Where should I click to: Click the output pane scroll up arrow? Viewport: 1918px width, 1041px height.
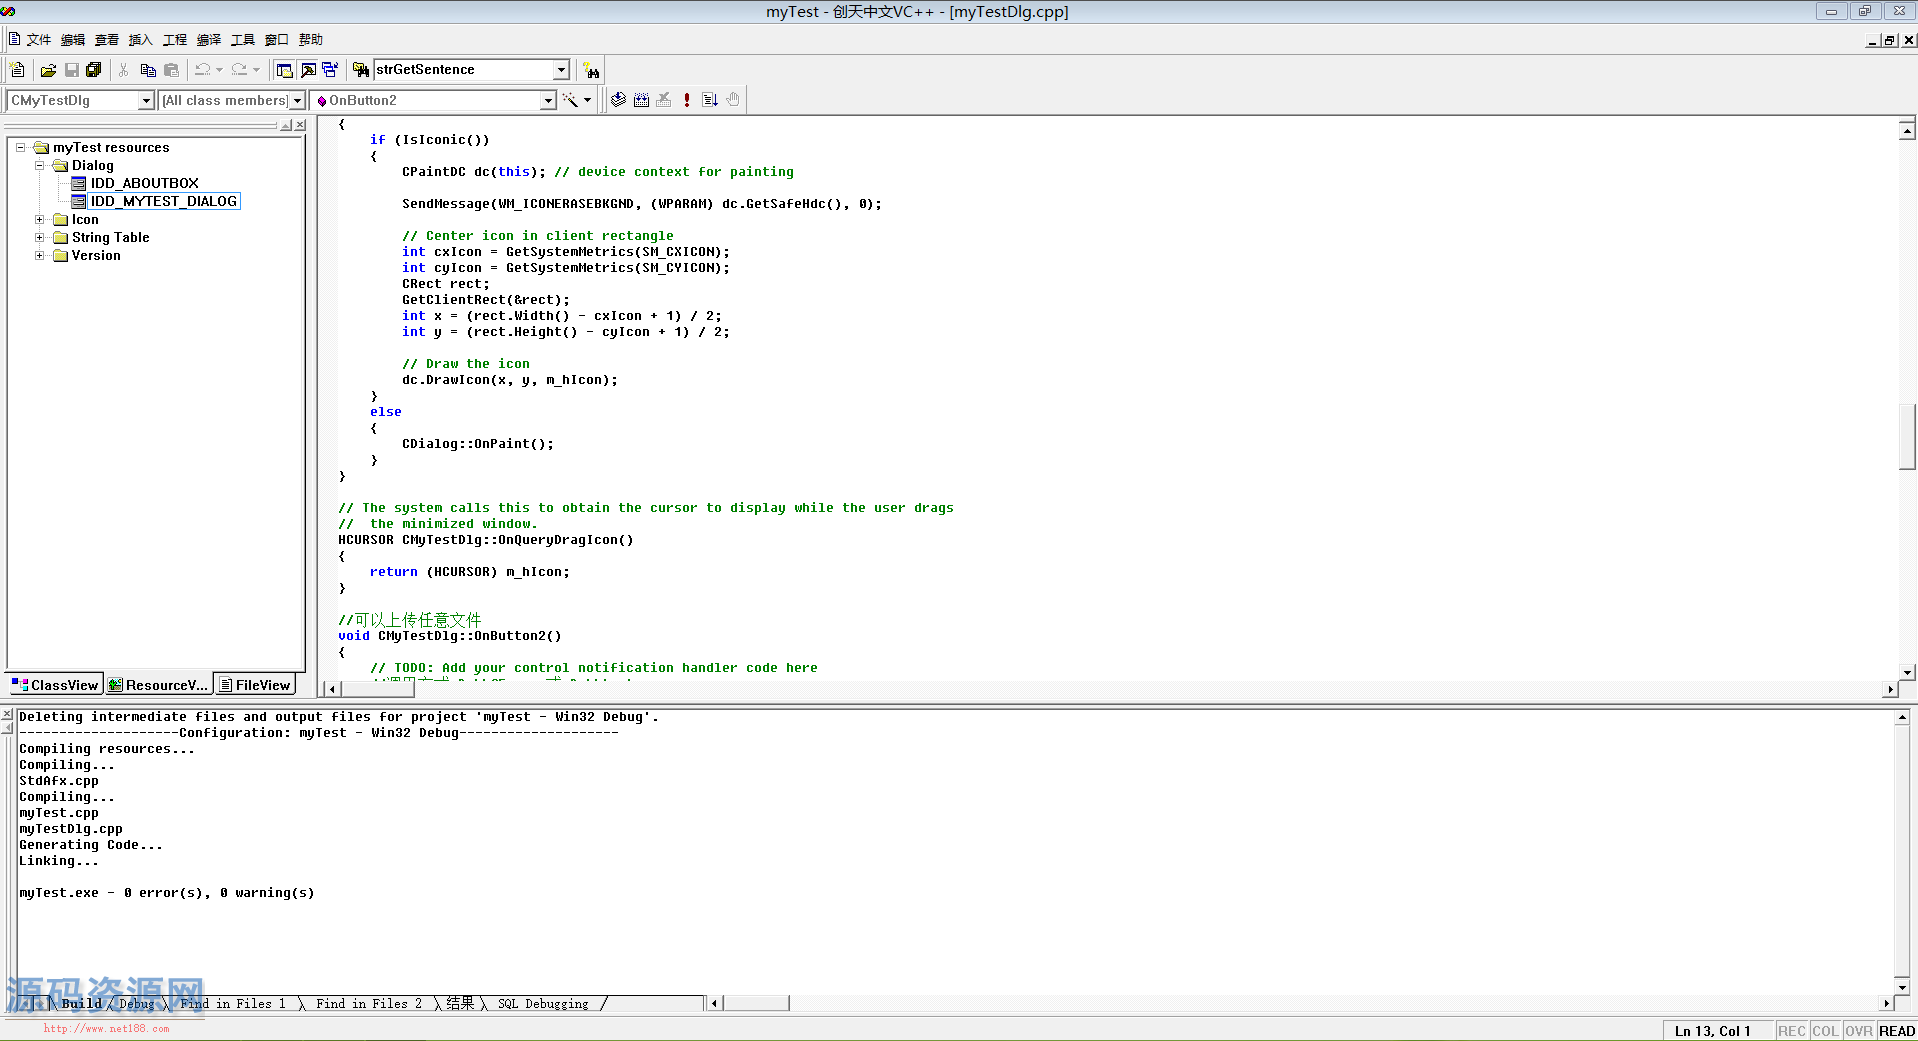(1902, 717)
